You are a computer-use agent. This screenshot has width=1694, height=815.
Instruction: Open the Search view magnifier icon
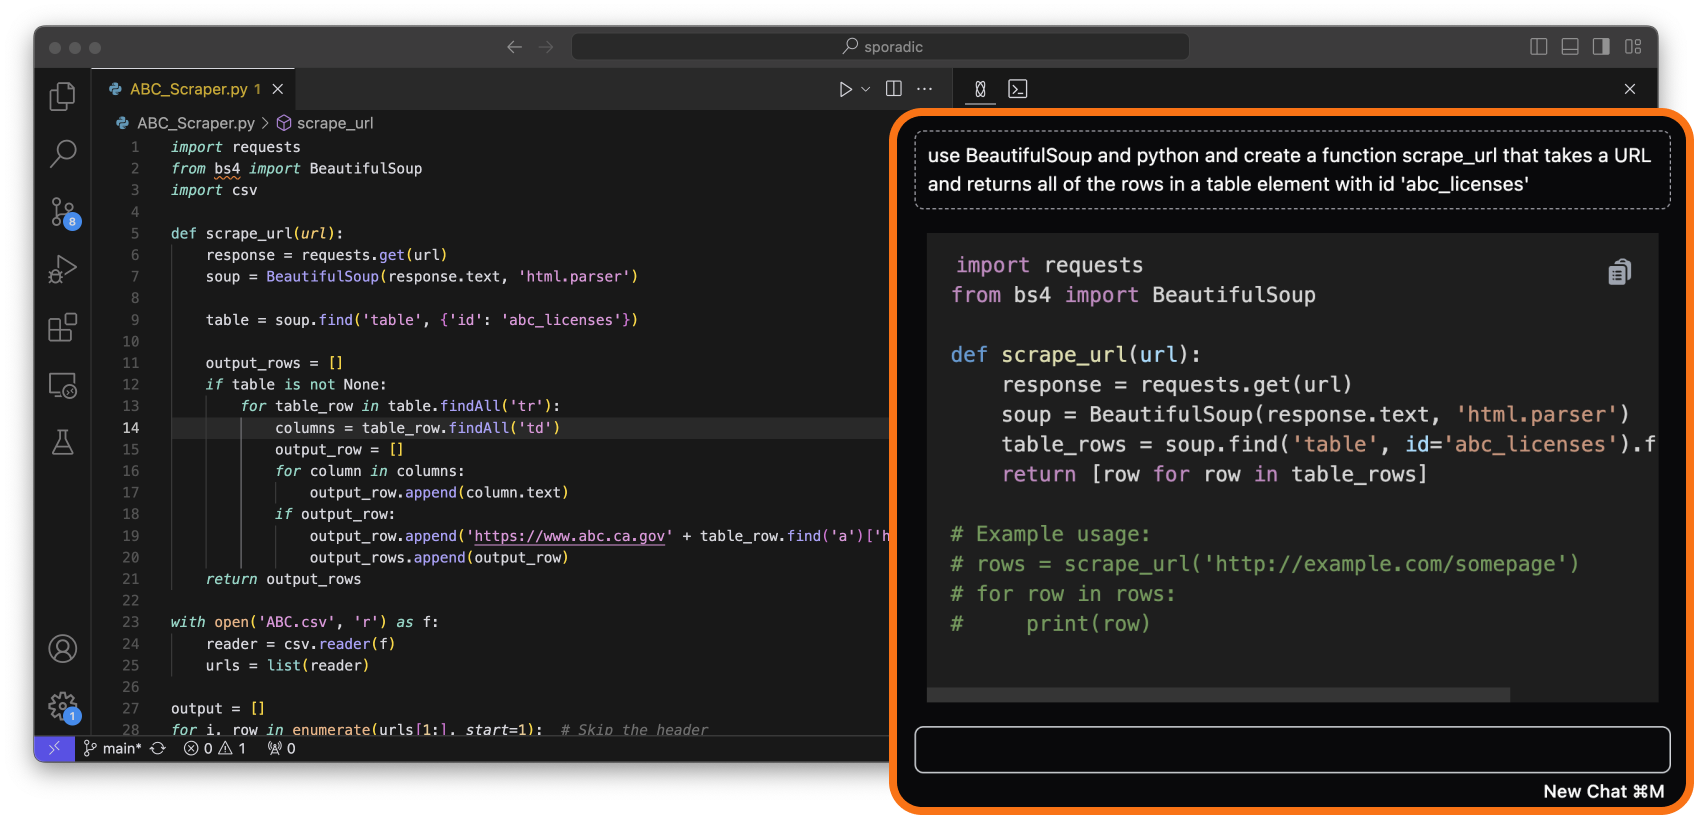pos(62,153)
